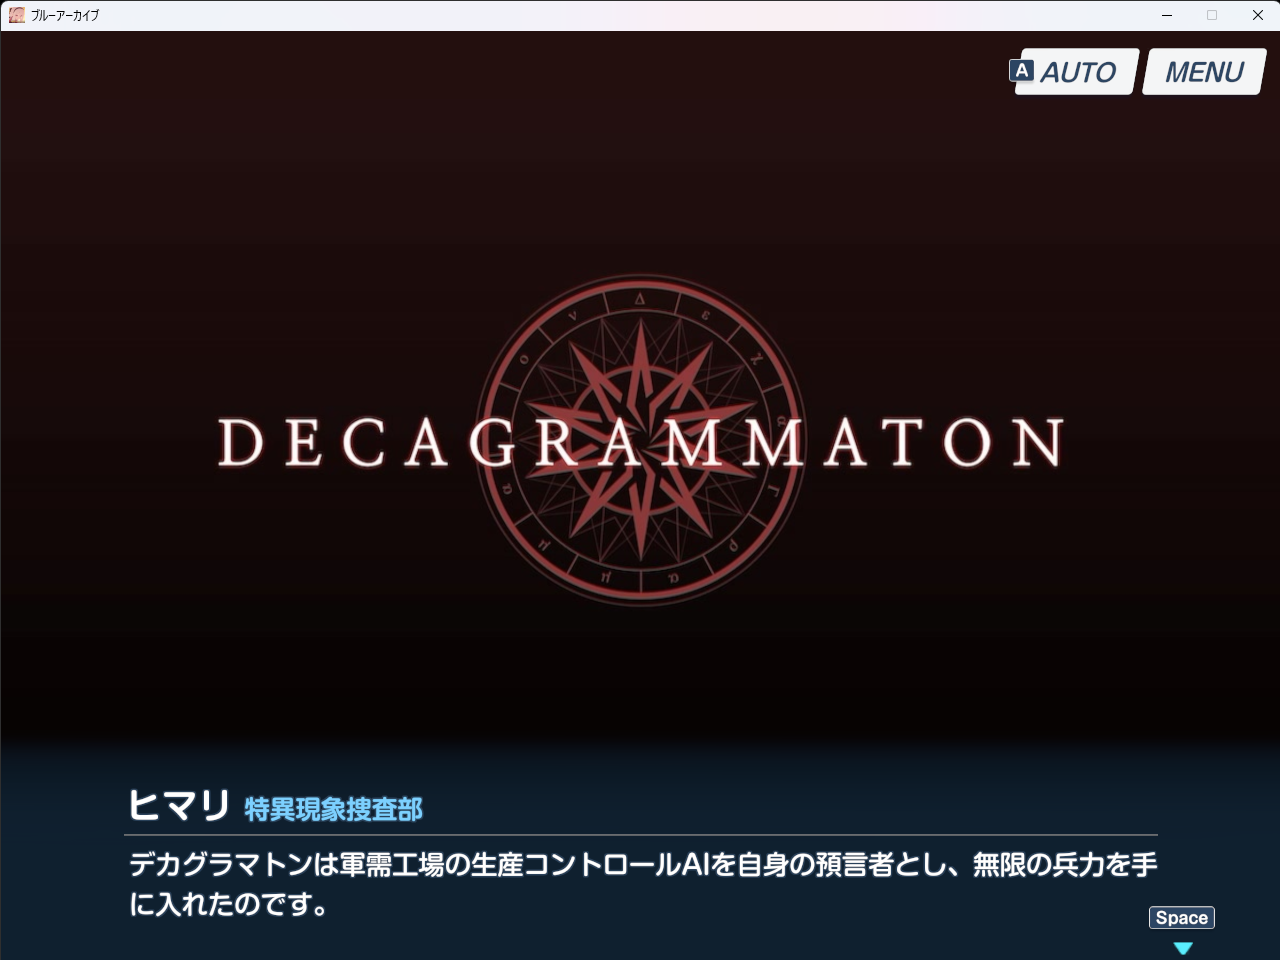The height and width of the screenshot is (960, 1280).
Task: Click the first line of dialogue text
Action: pos(642,864)
